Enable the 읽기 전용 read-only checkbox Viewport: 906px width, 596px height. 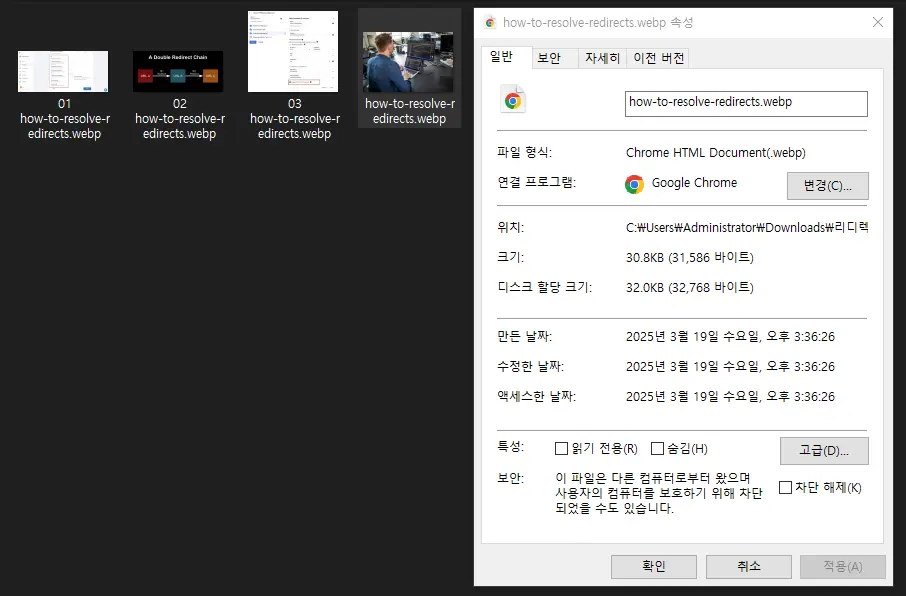point(562,448)
